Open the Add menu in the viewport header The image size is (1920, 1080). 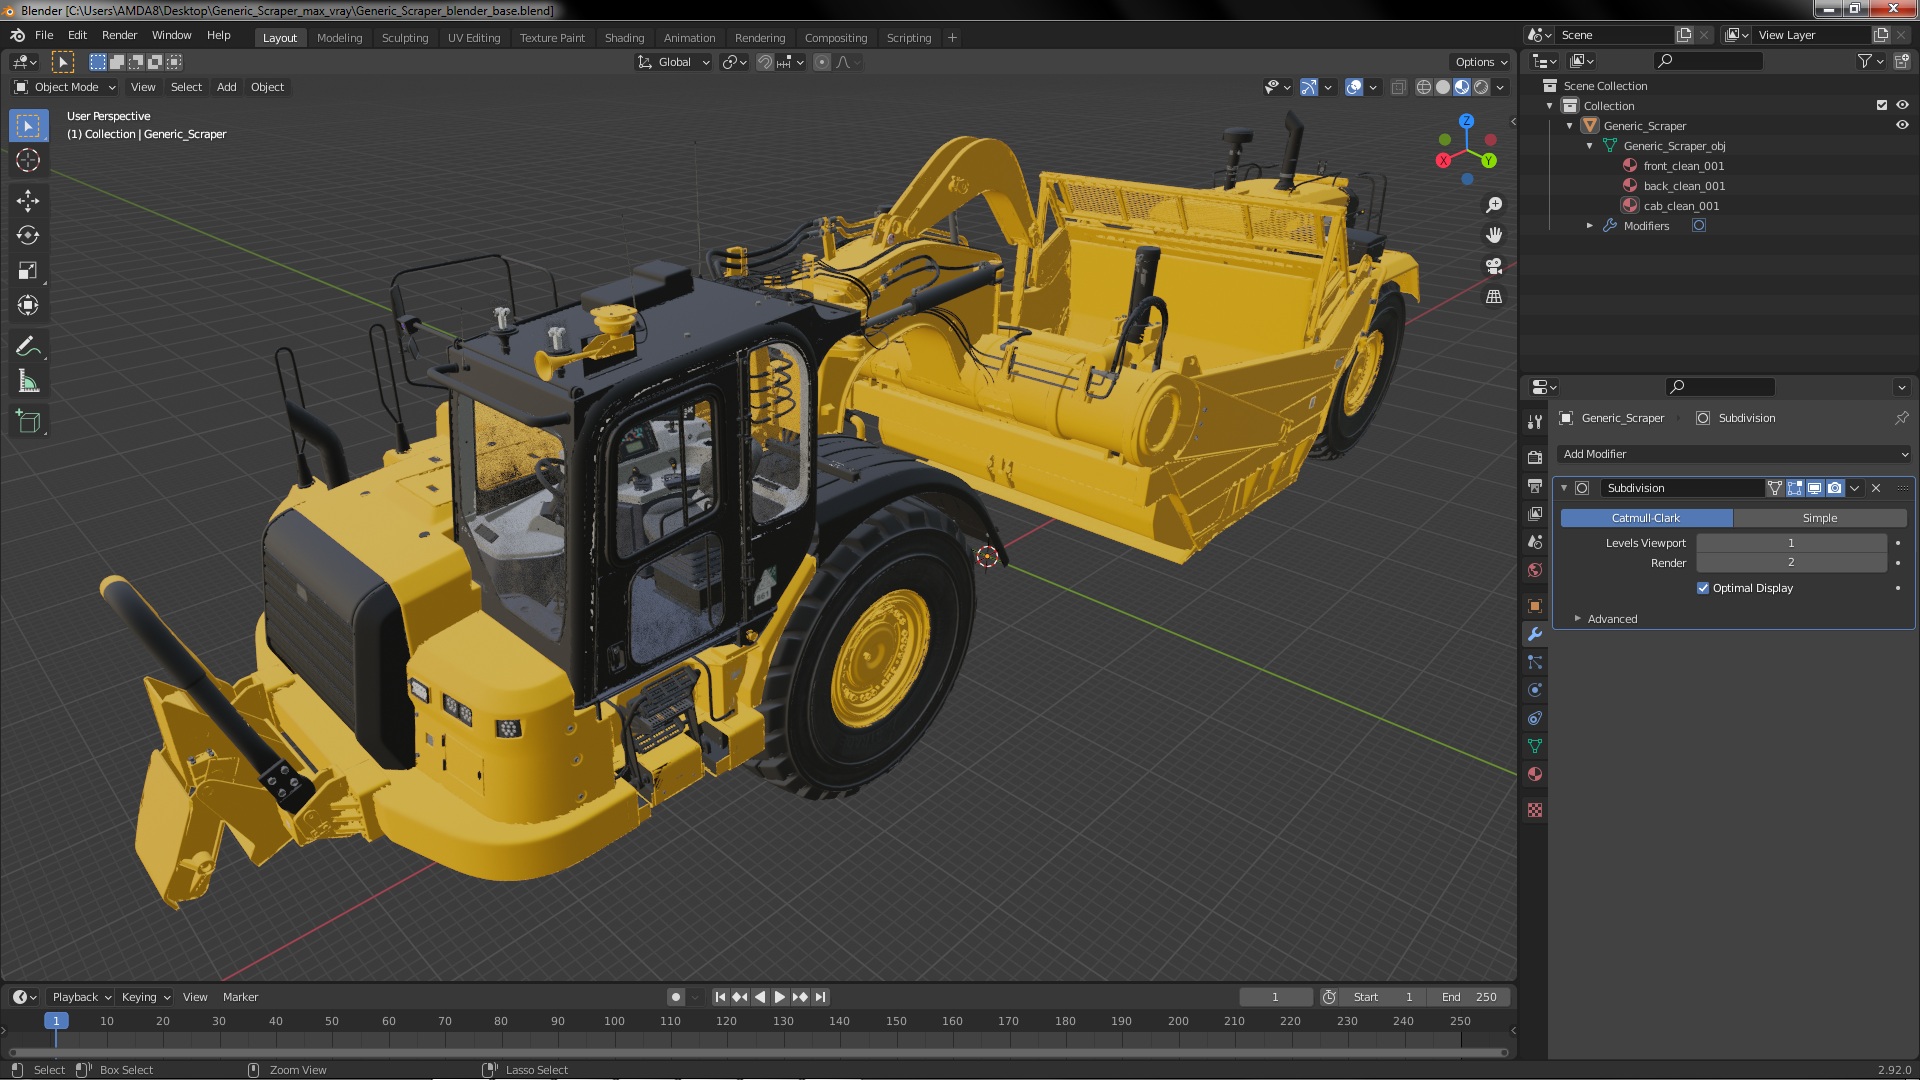pyautogui.click(x=227, y=87)
